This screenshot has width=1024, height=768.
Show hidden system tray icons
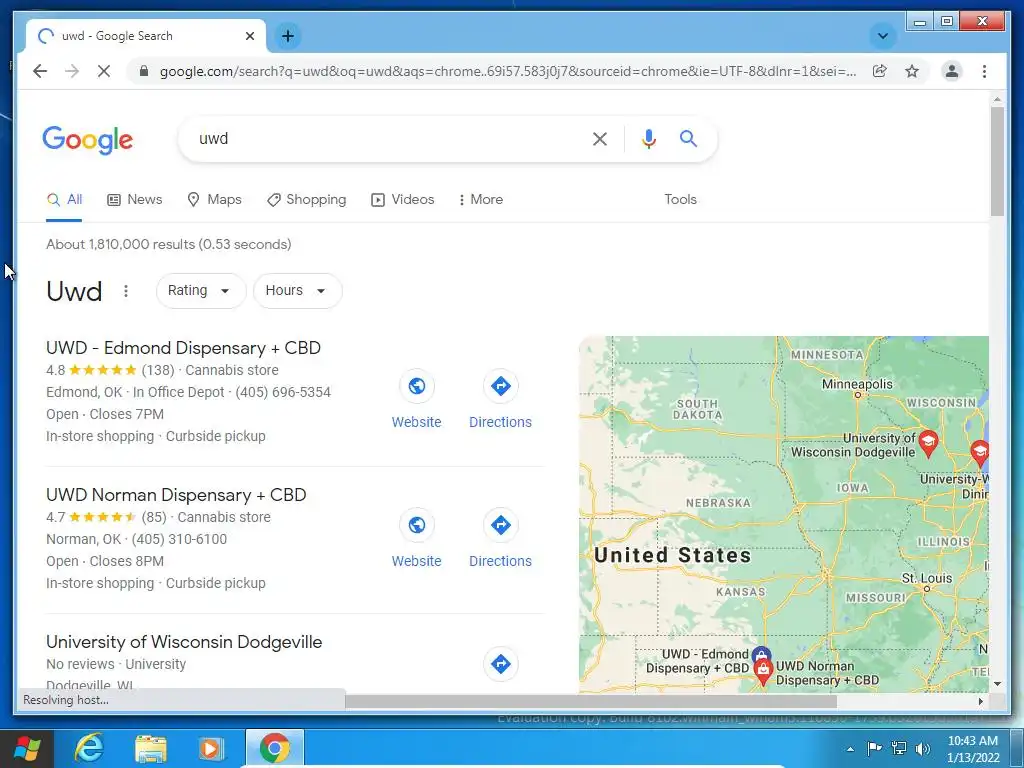(x=850, y=749)
